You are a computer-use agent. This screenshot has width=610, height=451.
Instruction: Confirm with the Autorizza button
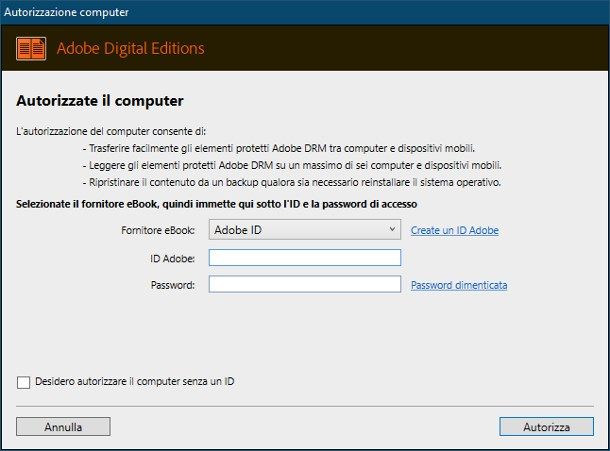[x=547, y=426]
